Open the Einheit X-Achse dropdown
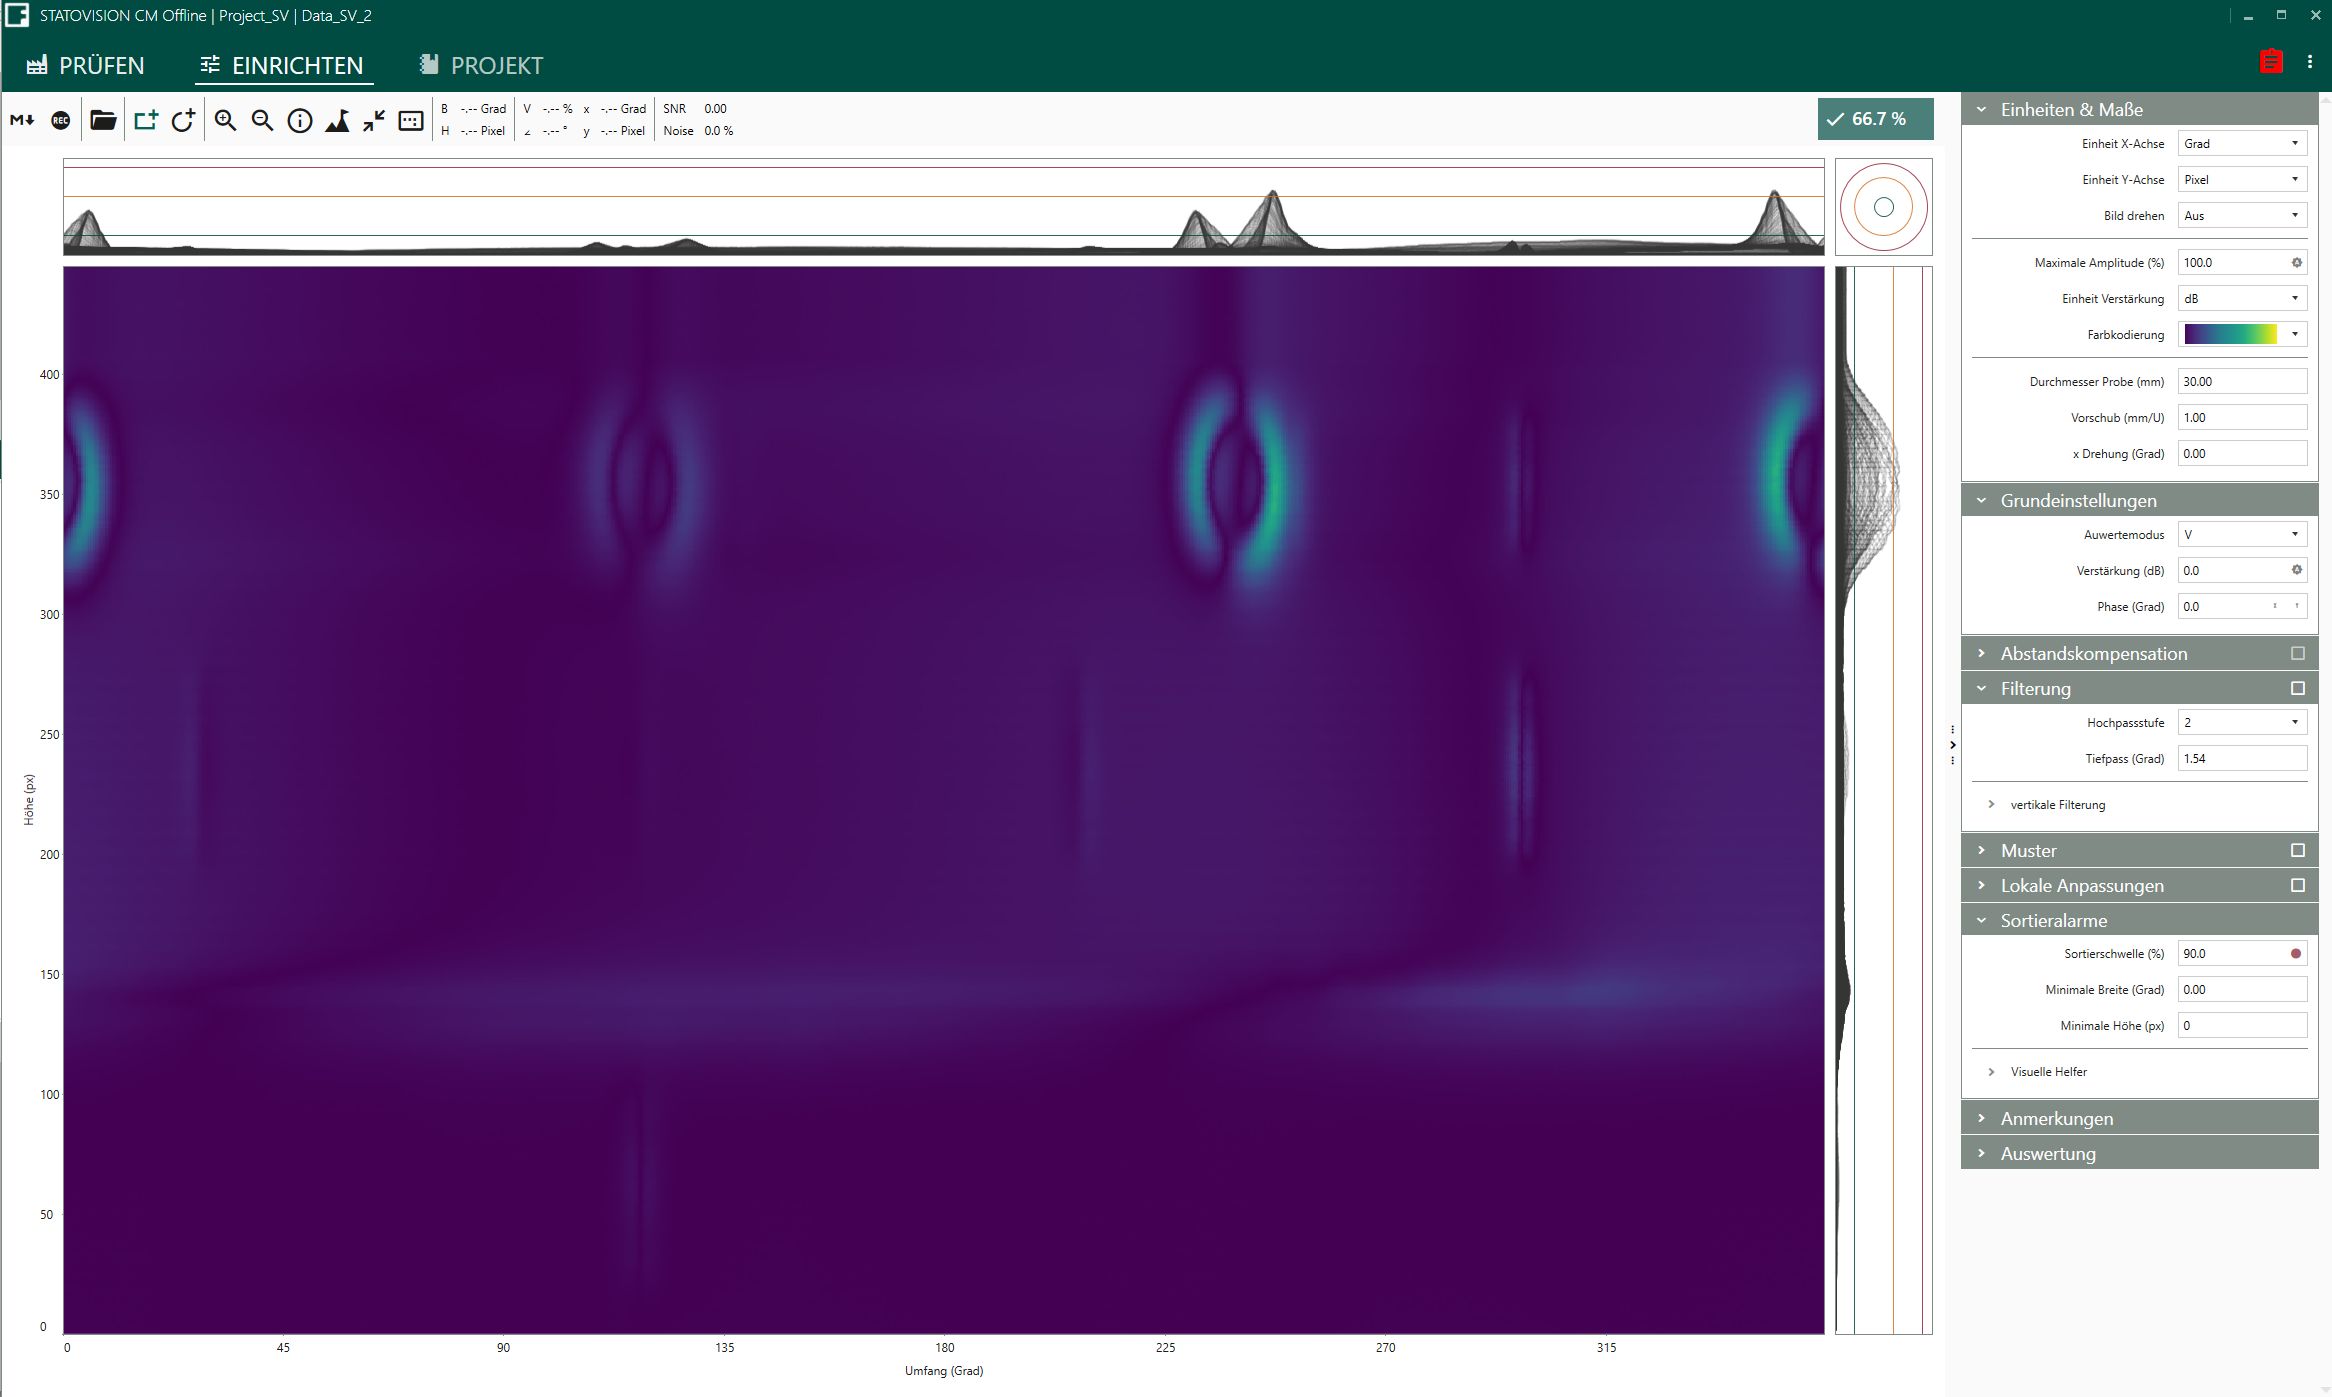 (2242, 143)
